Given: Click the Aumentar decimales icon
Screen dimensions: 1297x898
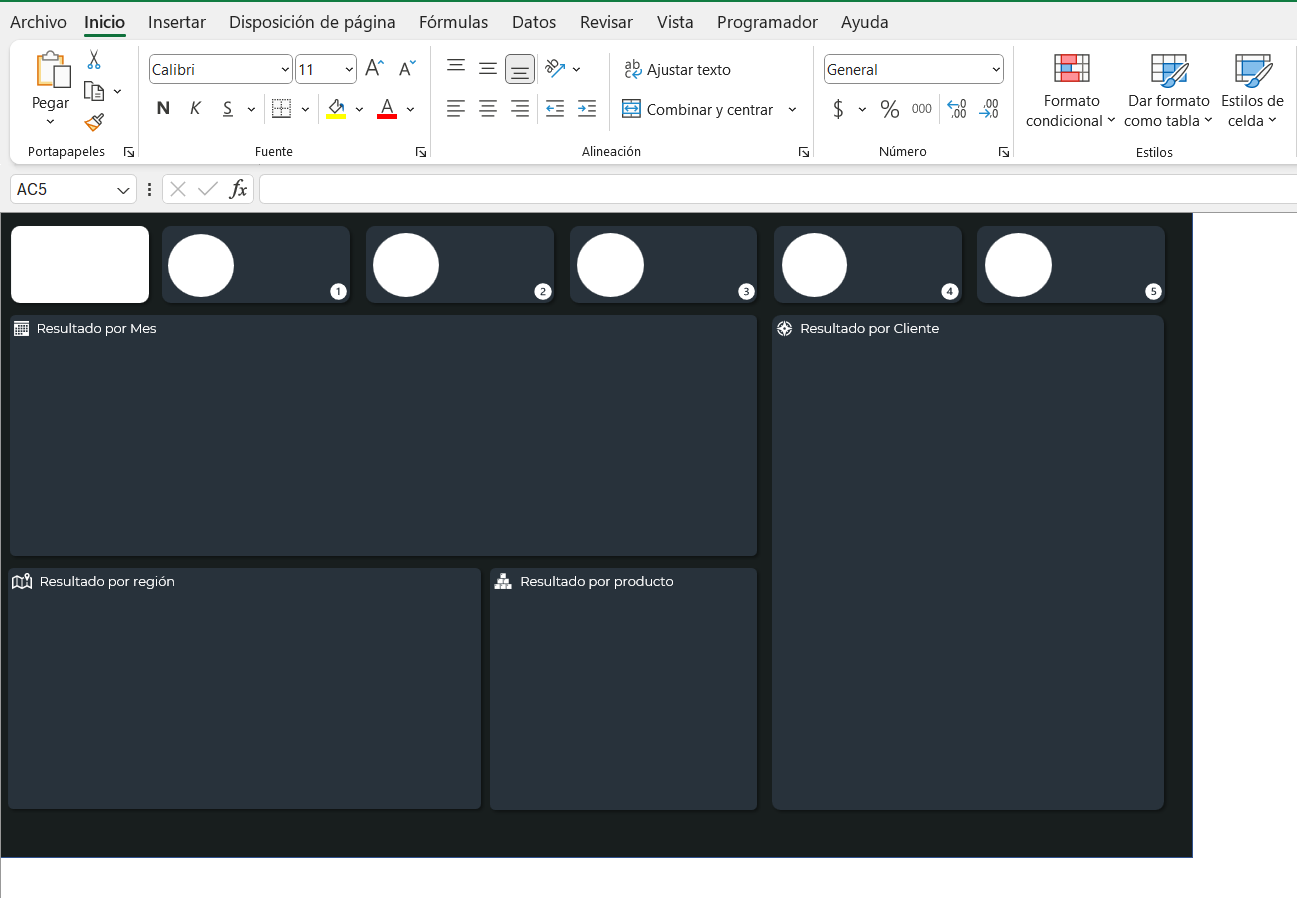Looking at the screenshot, I should 956,109.
